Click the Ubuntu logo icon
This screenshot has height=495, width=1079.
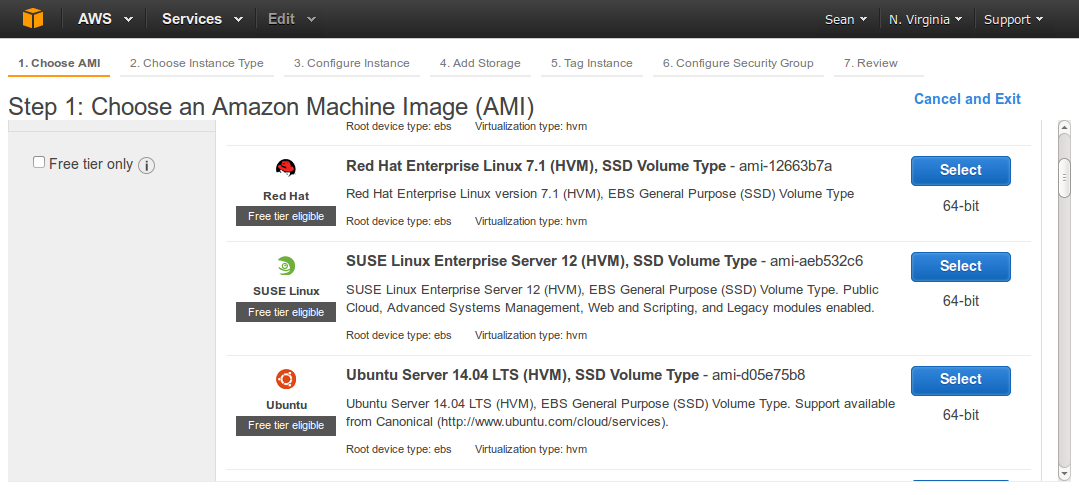point(286,379)
